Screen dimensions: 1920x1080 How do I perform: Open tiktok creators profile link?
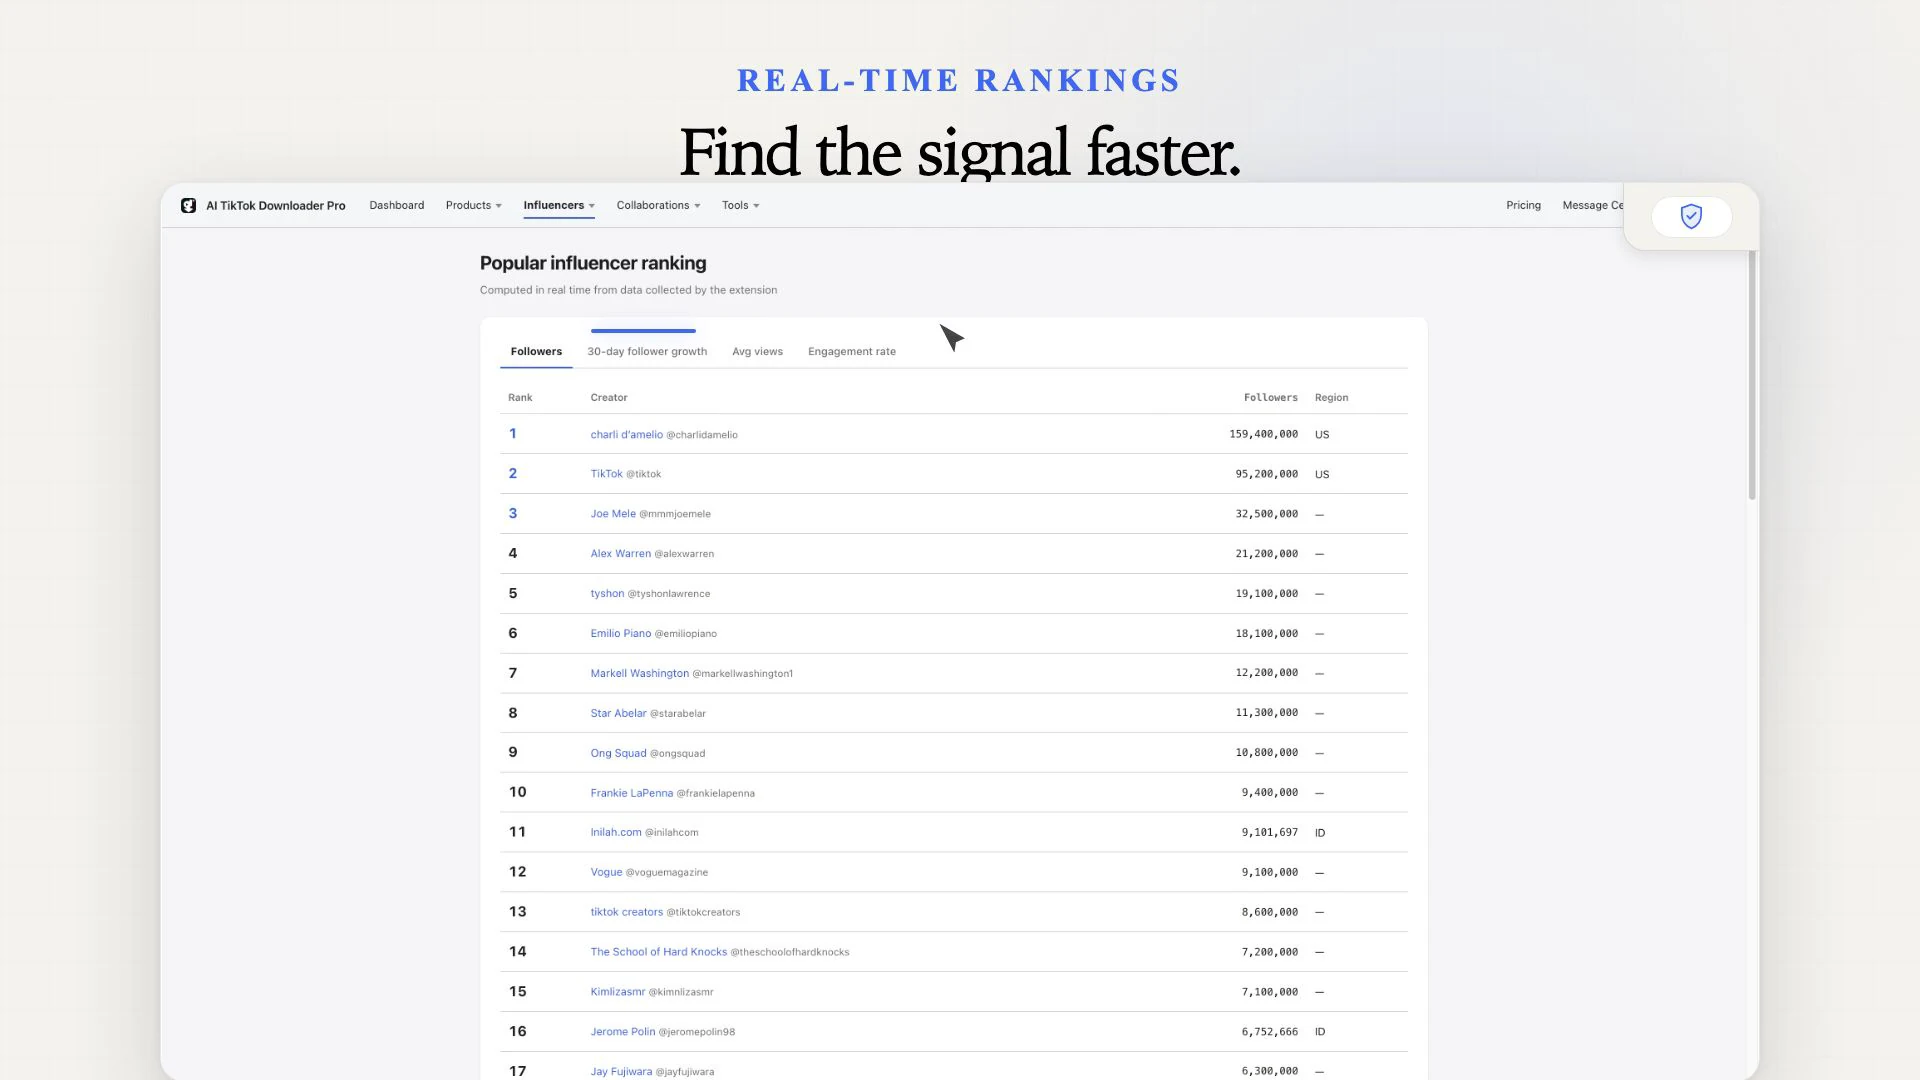[x=626, y=913]
